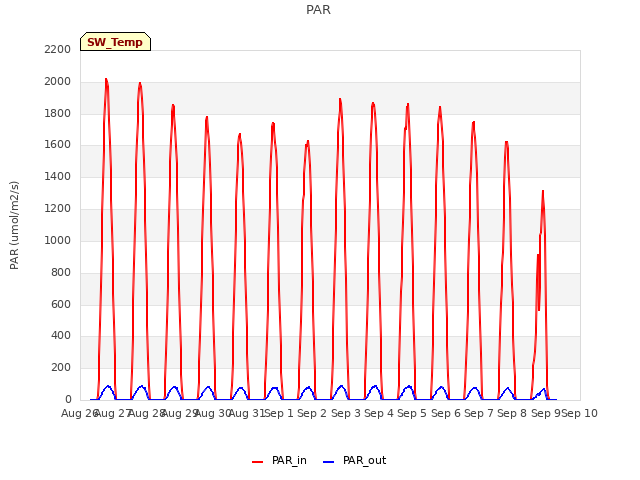The height and width of the screenshot is (480, 640).
Task: Toggle the PAR_in legend entry
Action: [x=279, y=460]
